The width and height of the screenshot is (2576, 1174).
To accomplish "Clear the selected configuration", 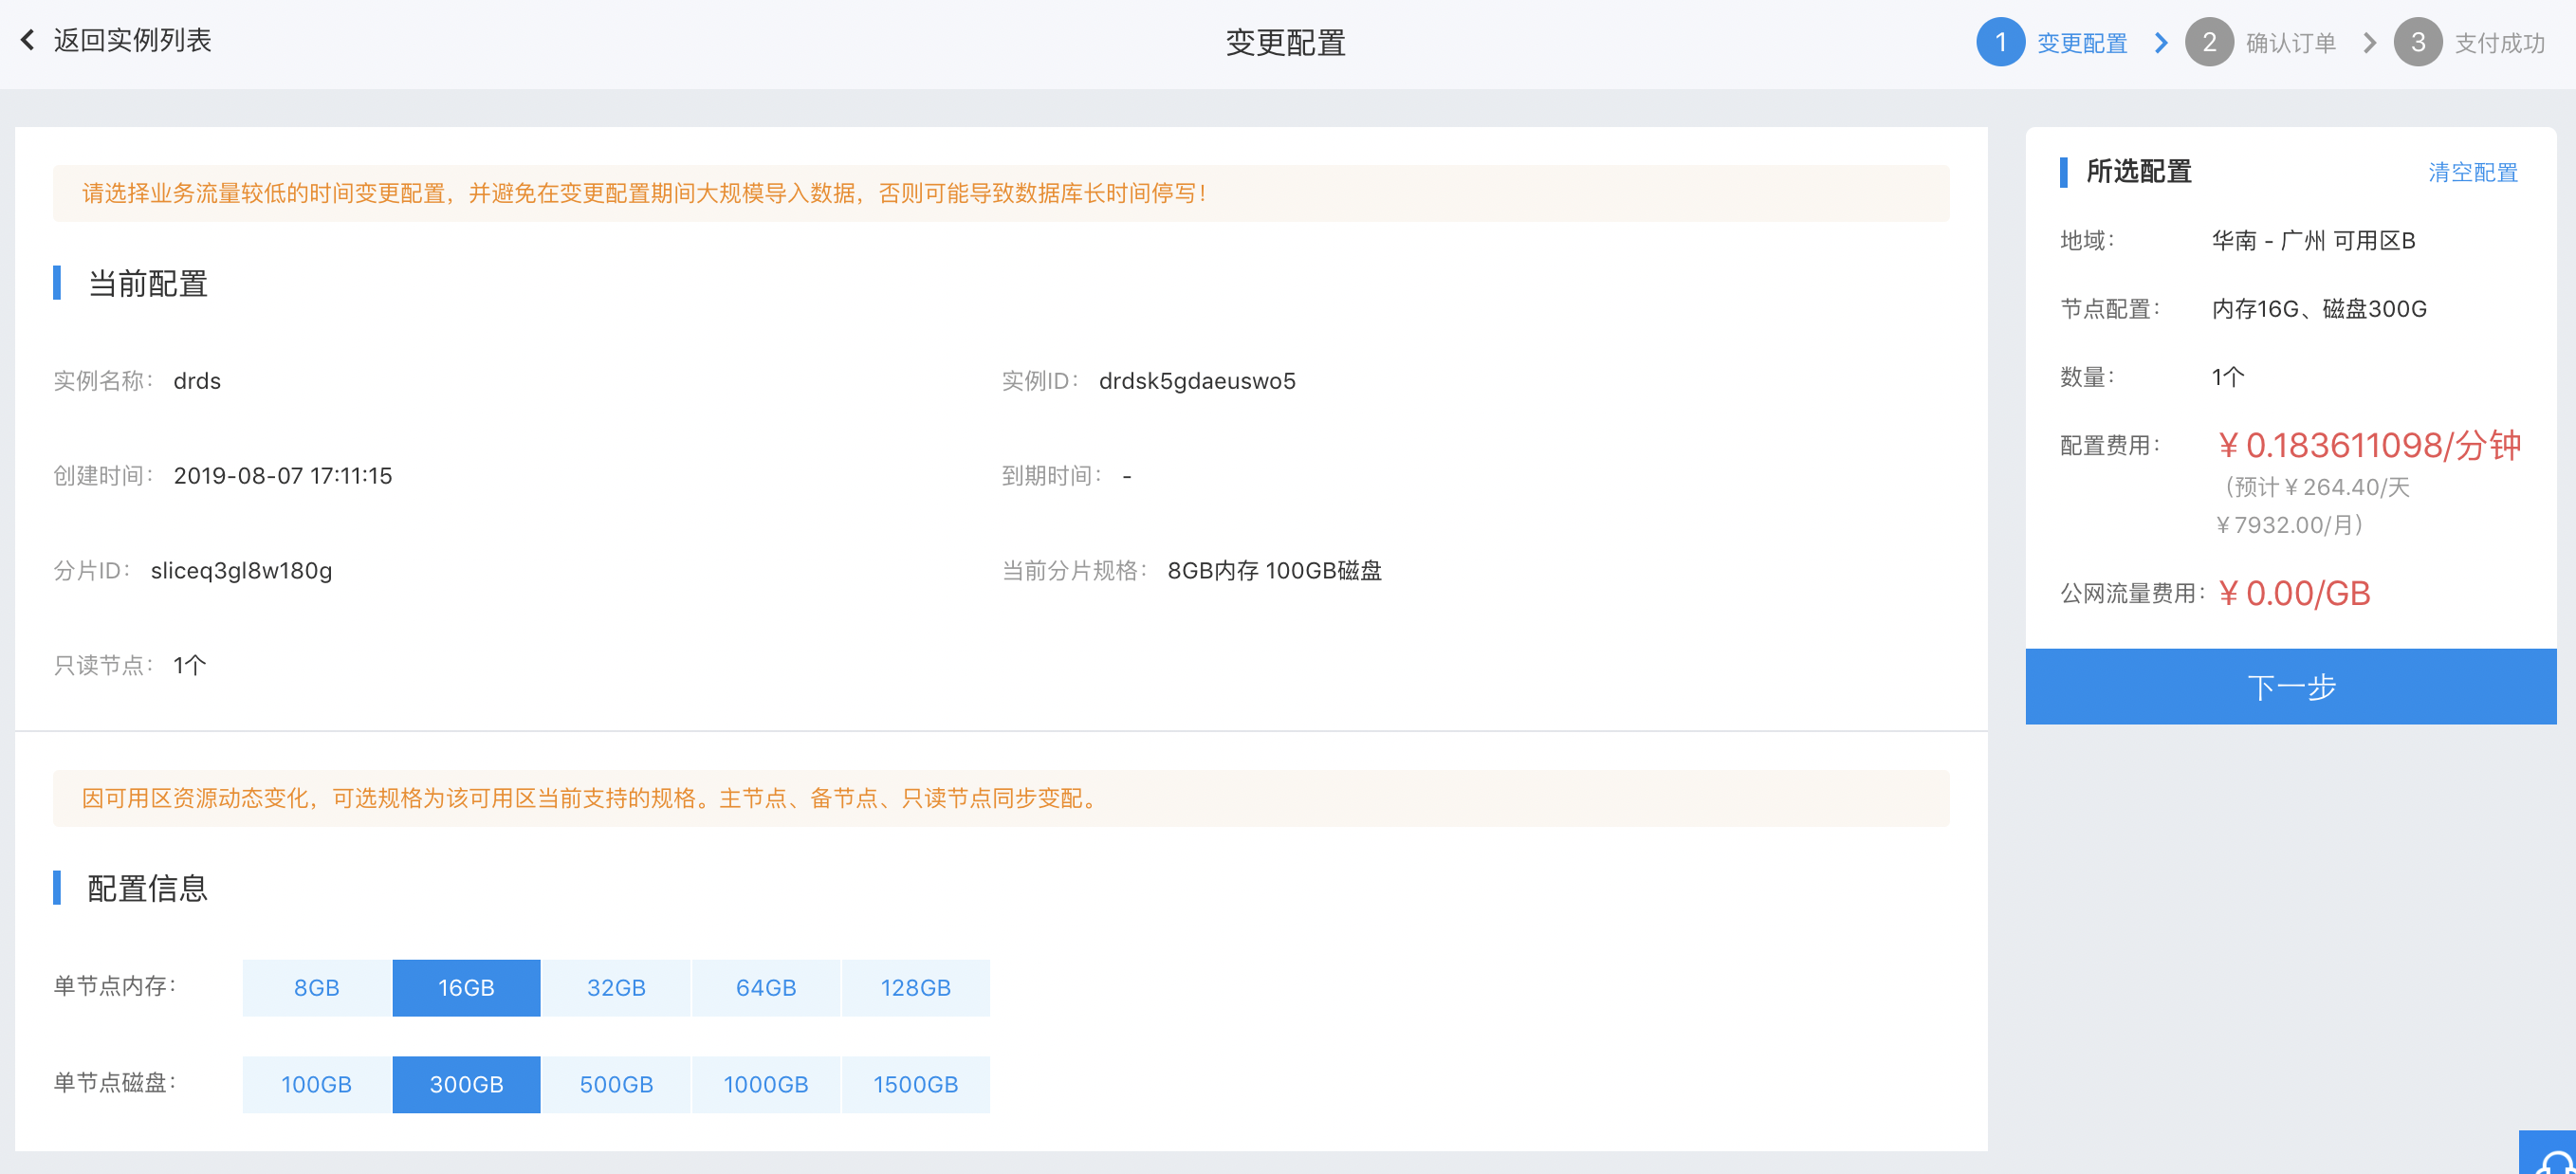I will click(x=2472, y=172).
